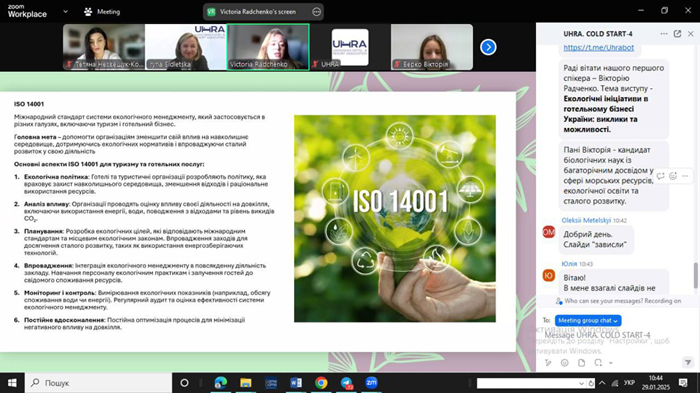Expand the Zoom Workplace dropdown arrow

(x=66, y=12)
